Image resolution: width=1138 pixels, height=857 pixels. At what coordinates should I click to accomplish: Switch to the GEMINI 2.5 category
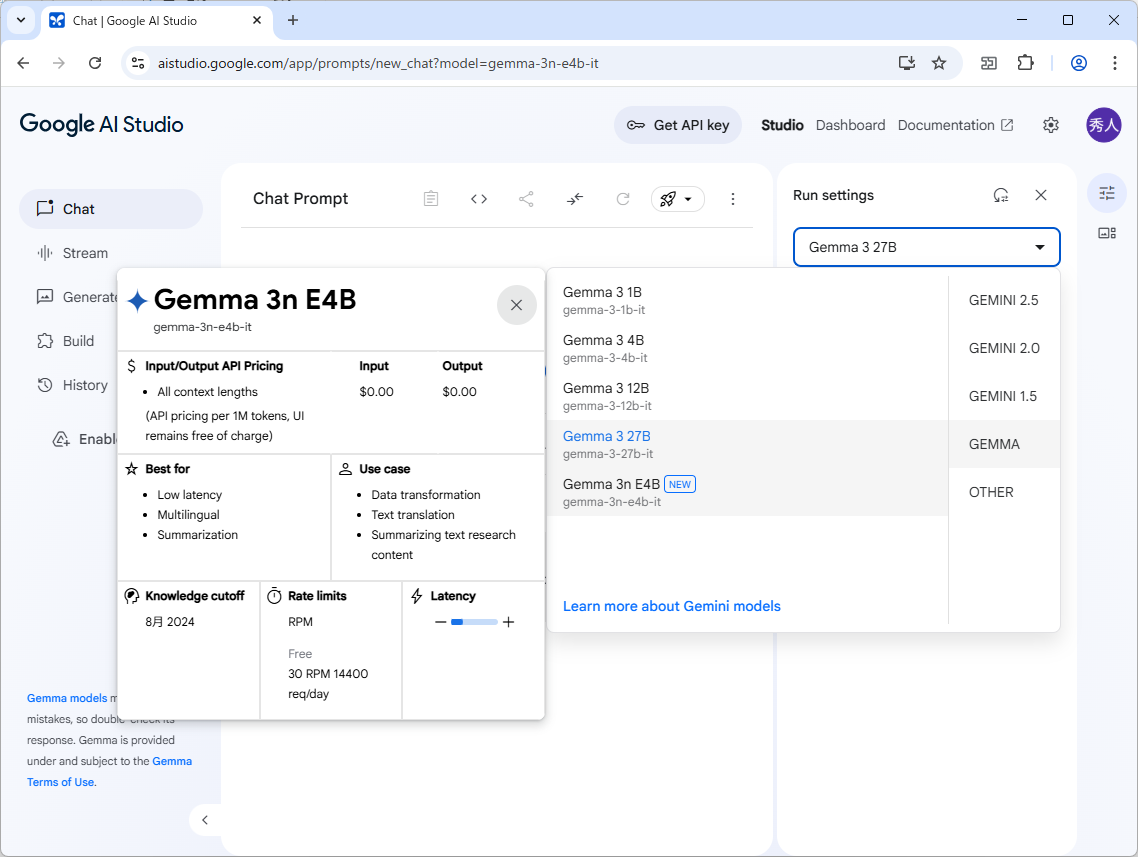pyautogui.click(x=1004, y=300)
